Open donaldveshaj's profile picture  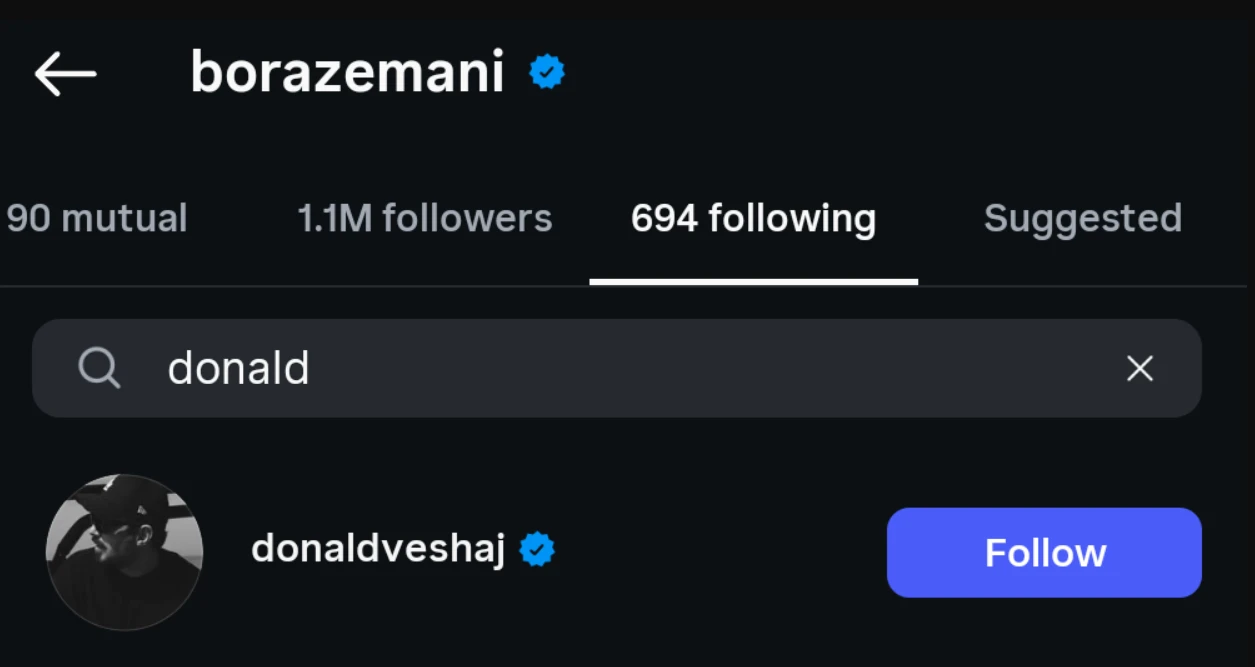pyautogui.click(x=125, y=552)
